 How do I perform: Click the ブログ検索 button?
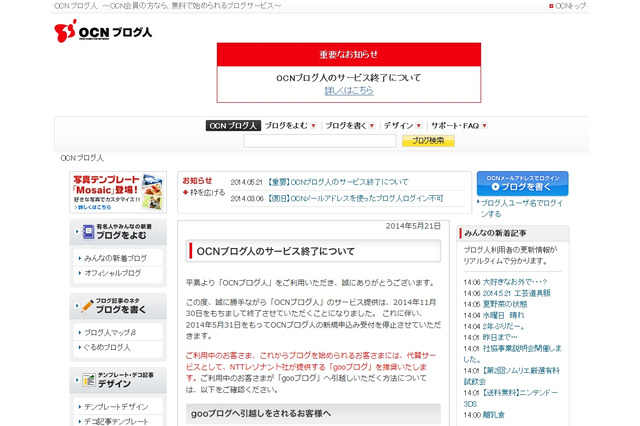[428, 141]
